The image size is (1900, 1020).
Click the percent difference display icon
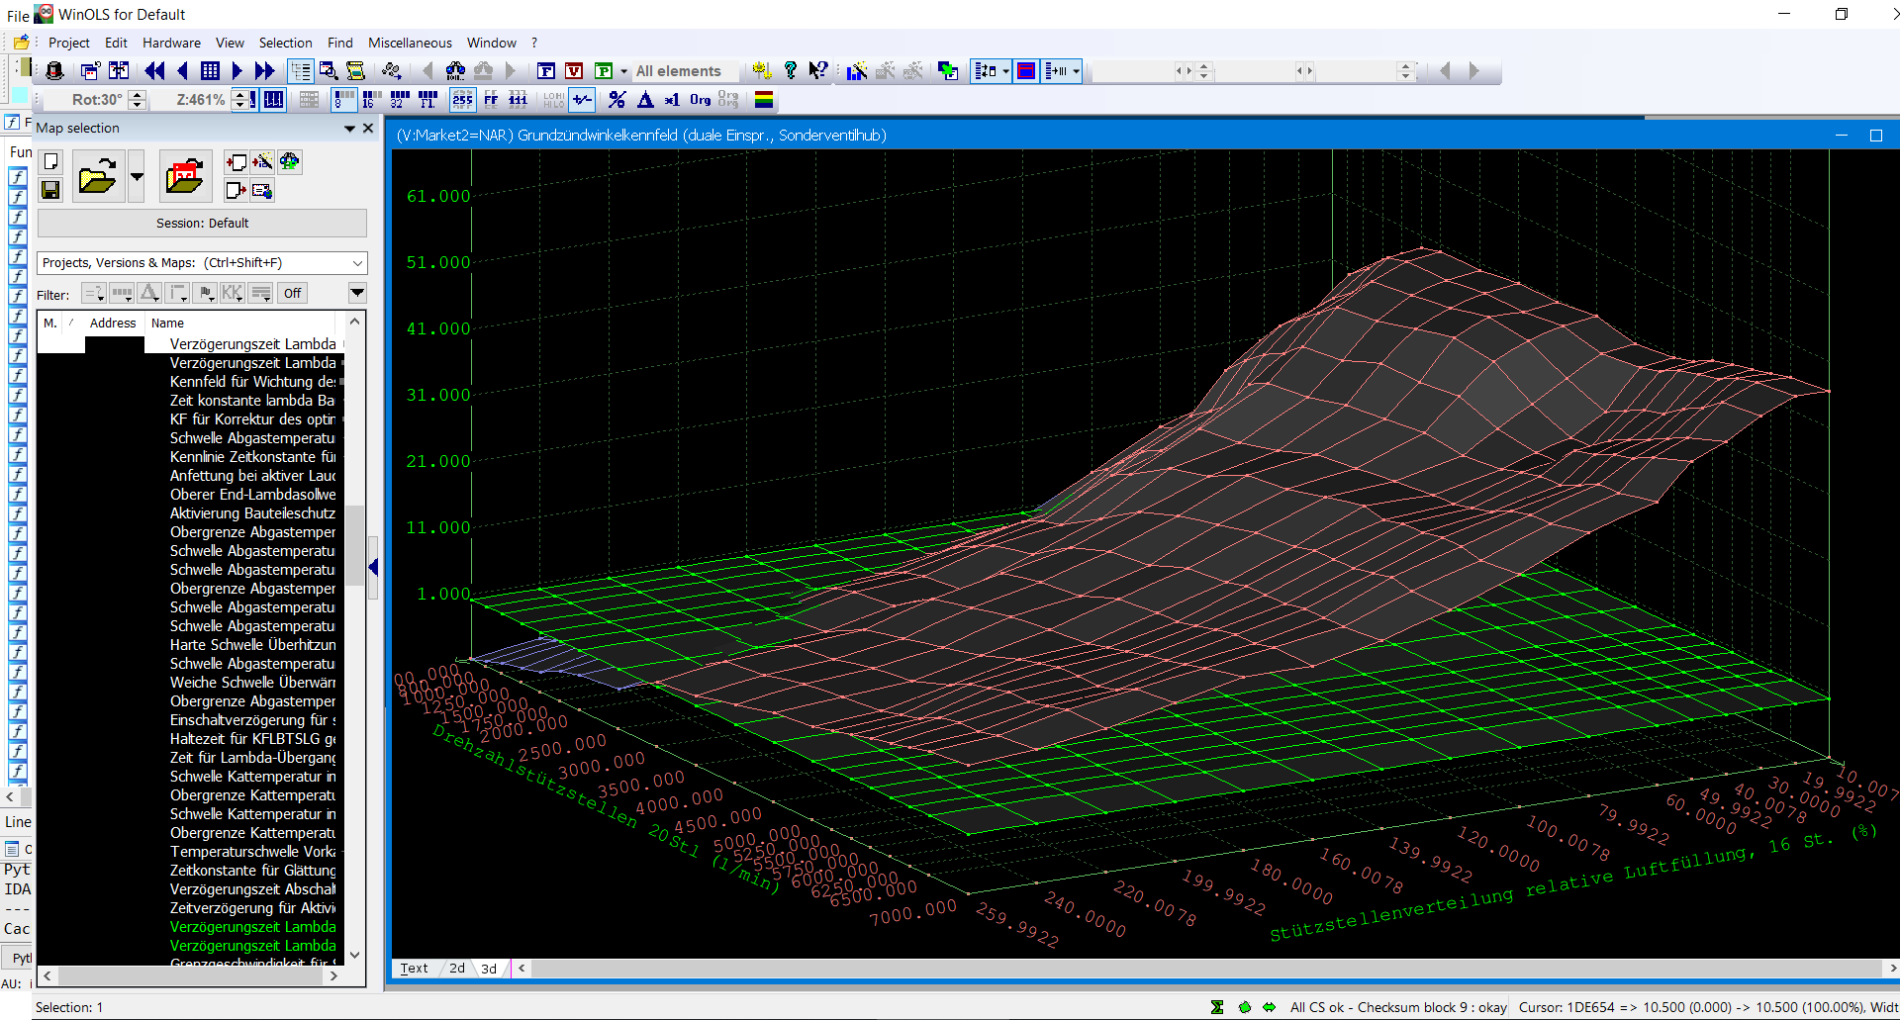[x=617, y=100]
